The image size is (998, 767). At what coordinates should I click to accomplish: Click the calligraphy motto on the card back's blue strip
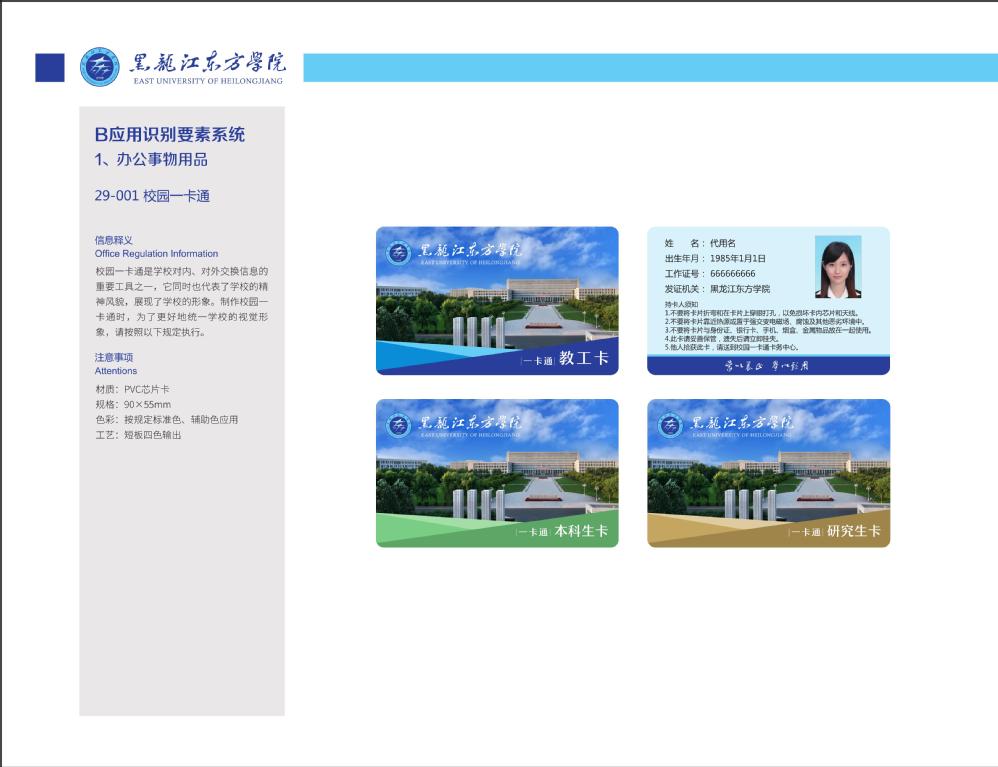tap(767, 366)
